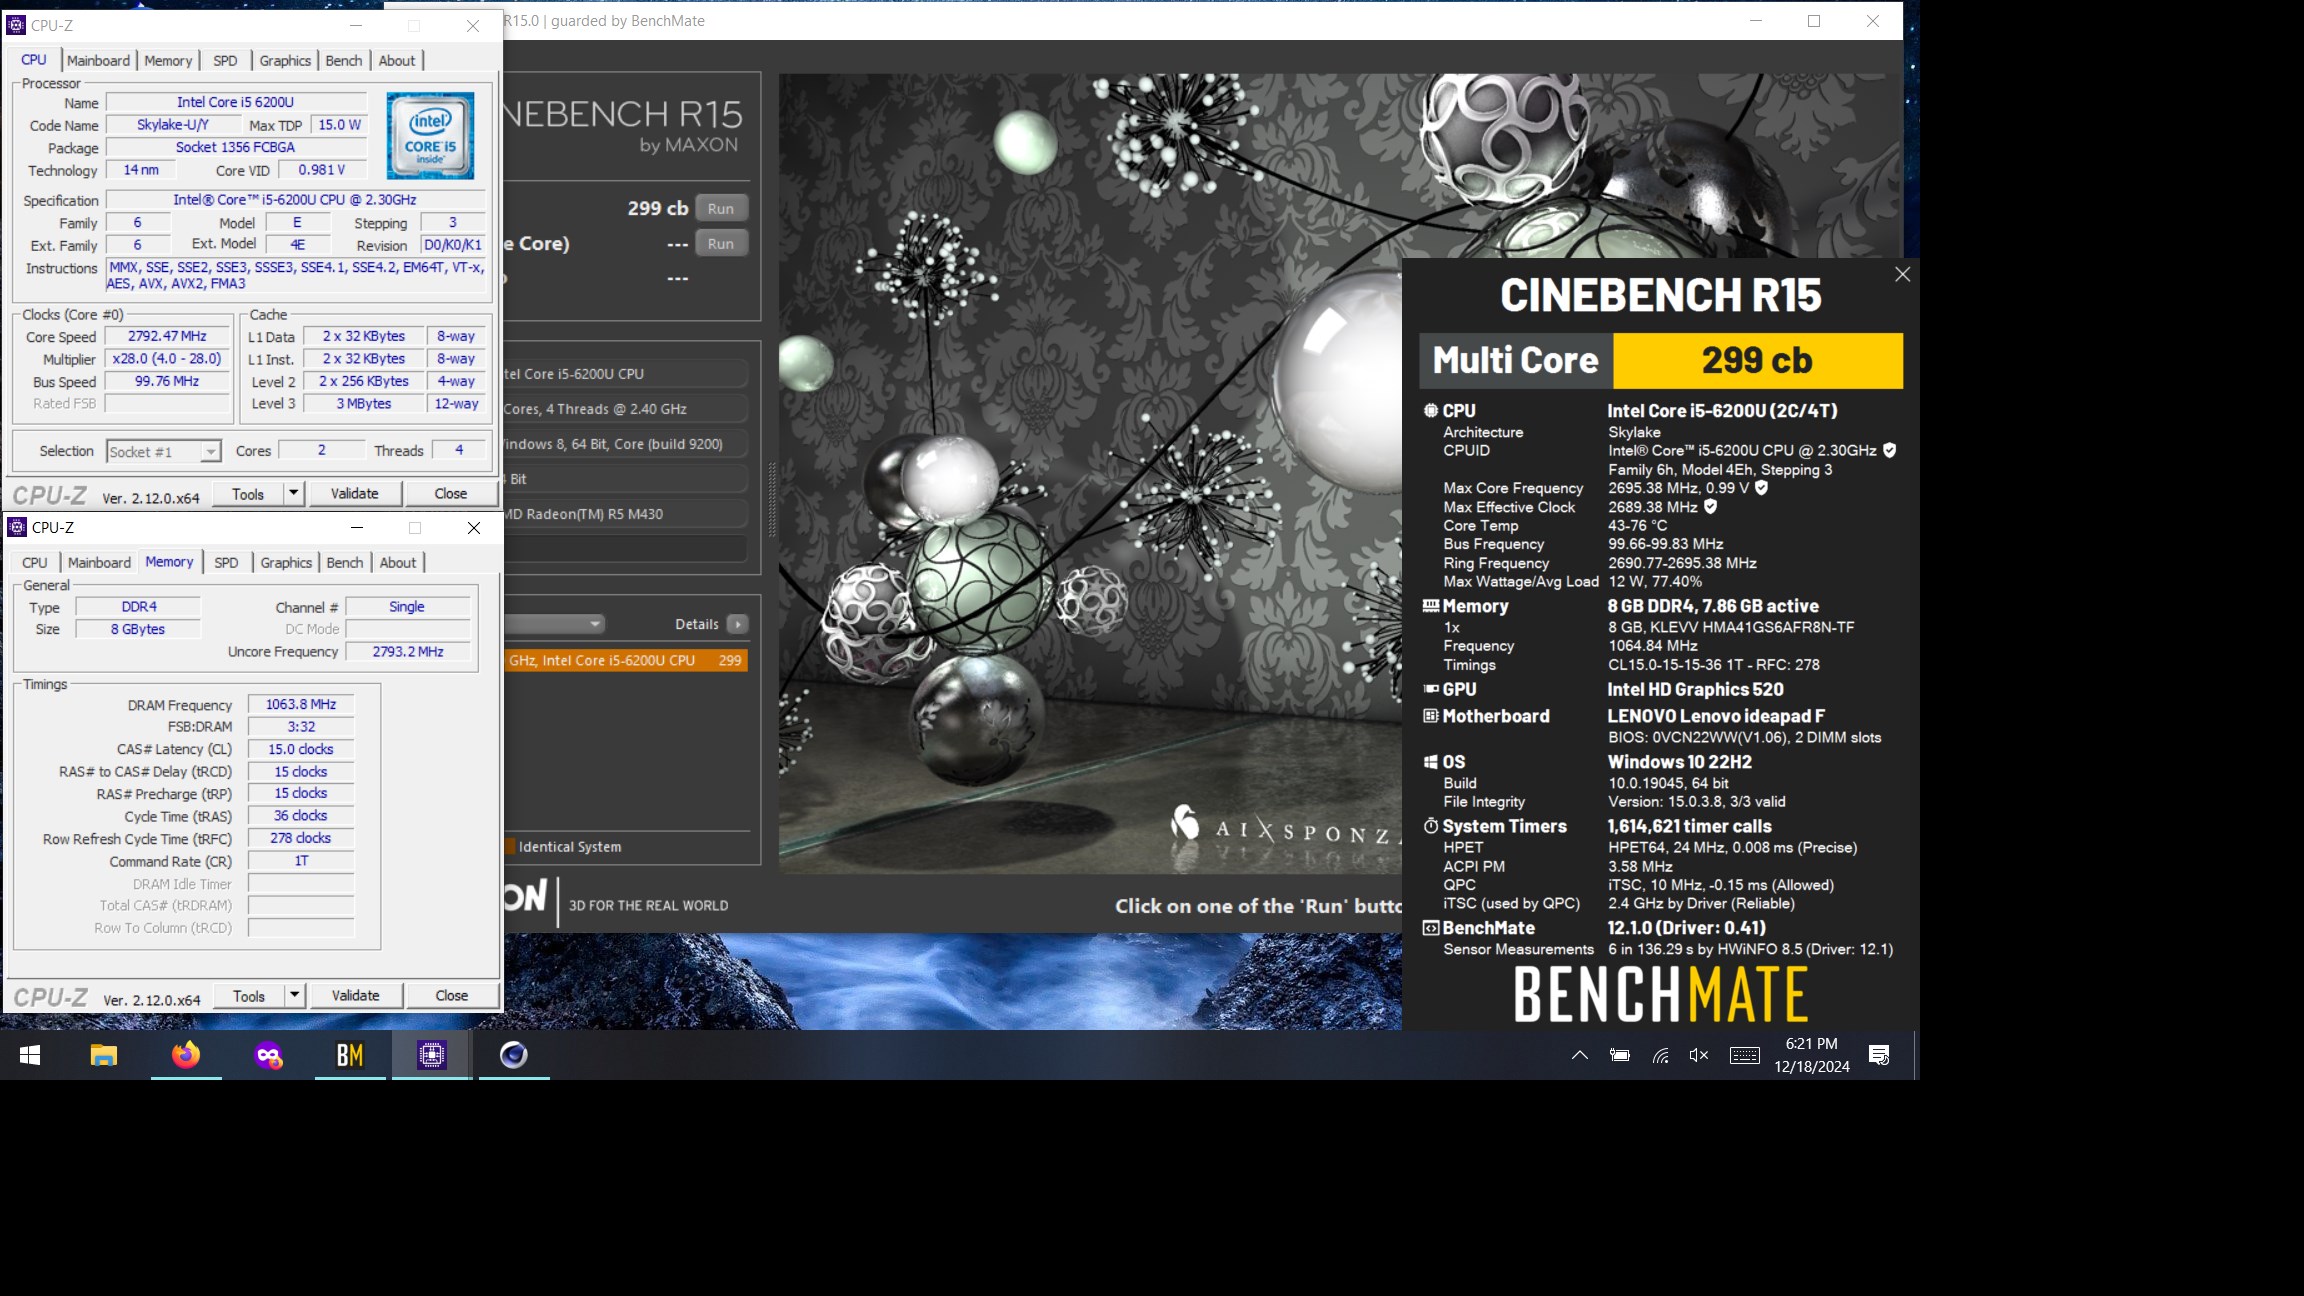
Task: Click the top CPU-Z window title icon
Action: (16, 25)
